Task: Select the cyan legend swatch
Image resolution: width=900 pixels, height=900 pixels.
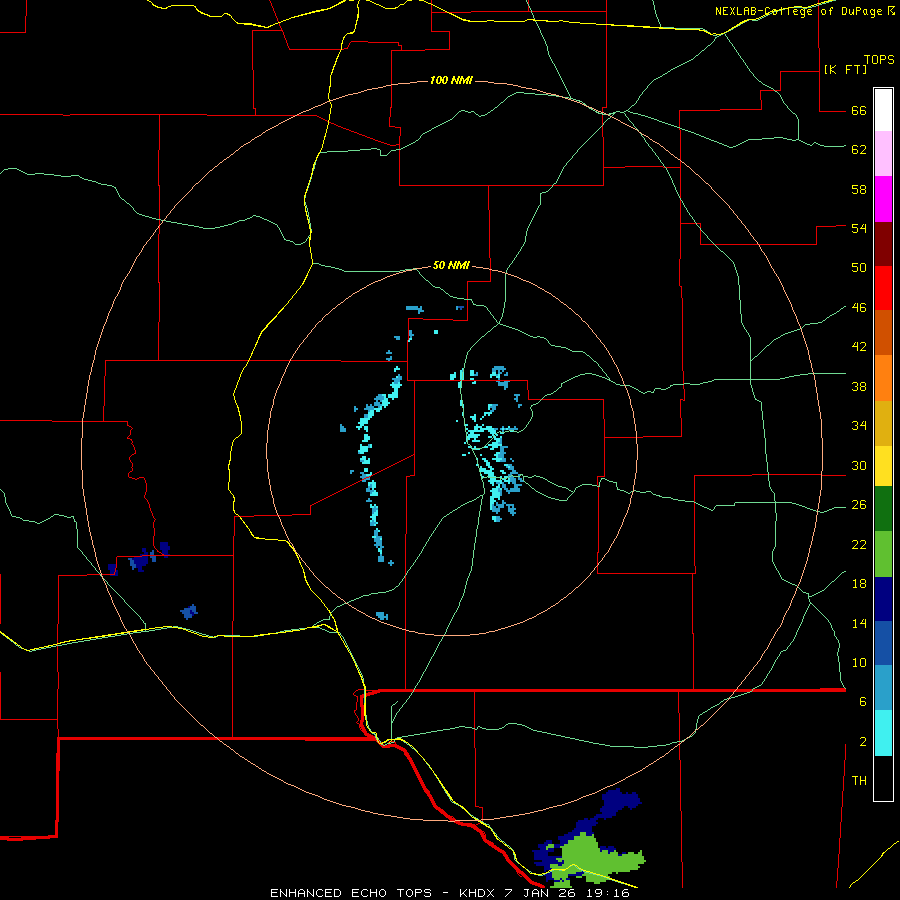Action: click(883, 733)
